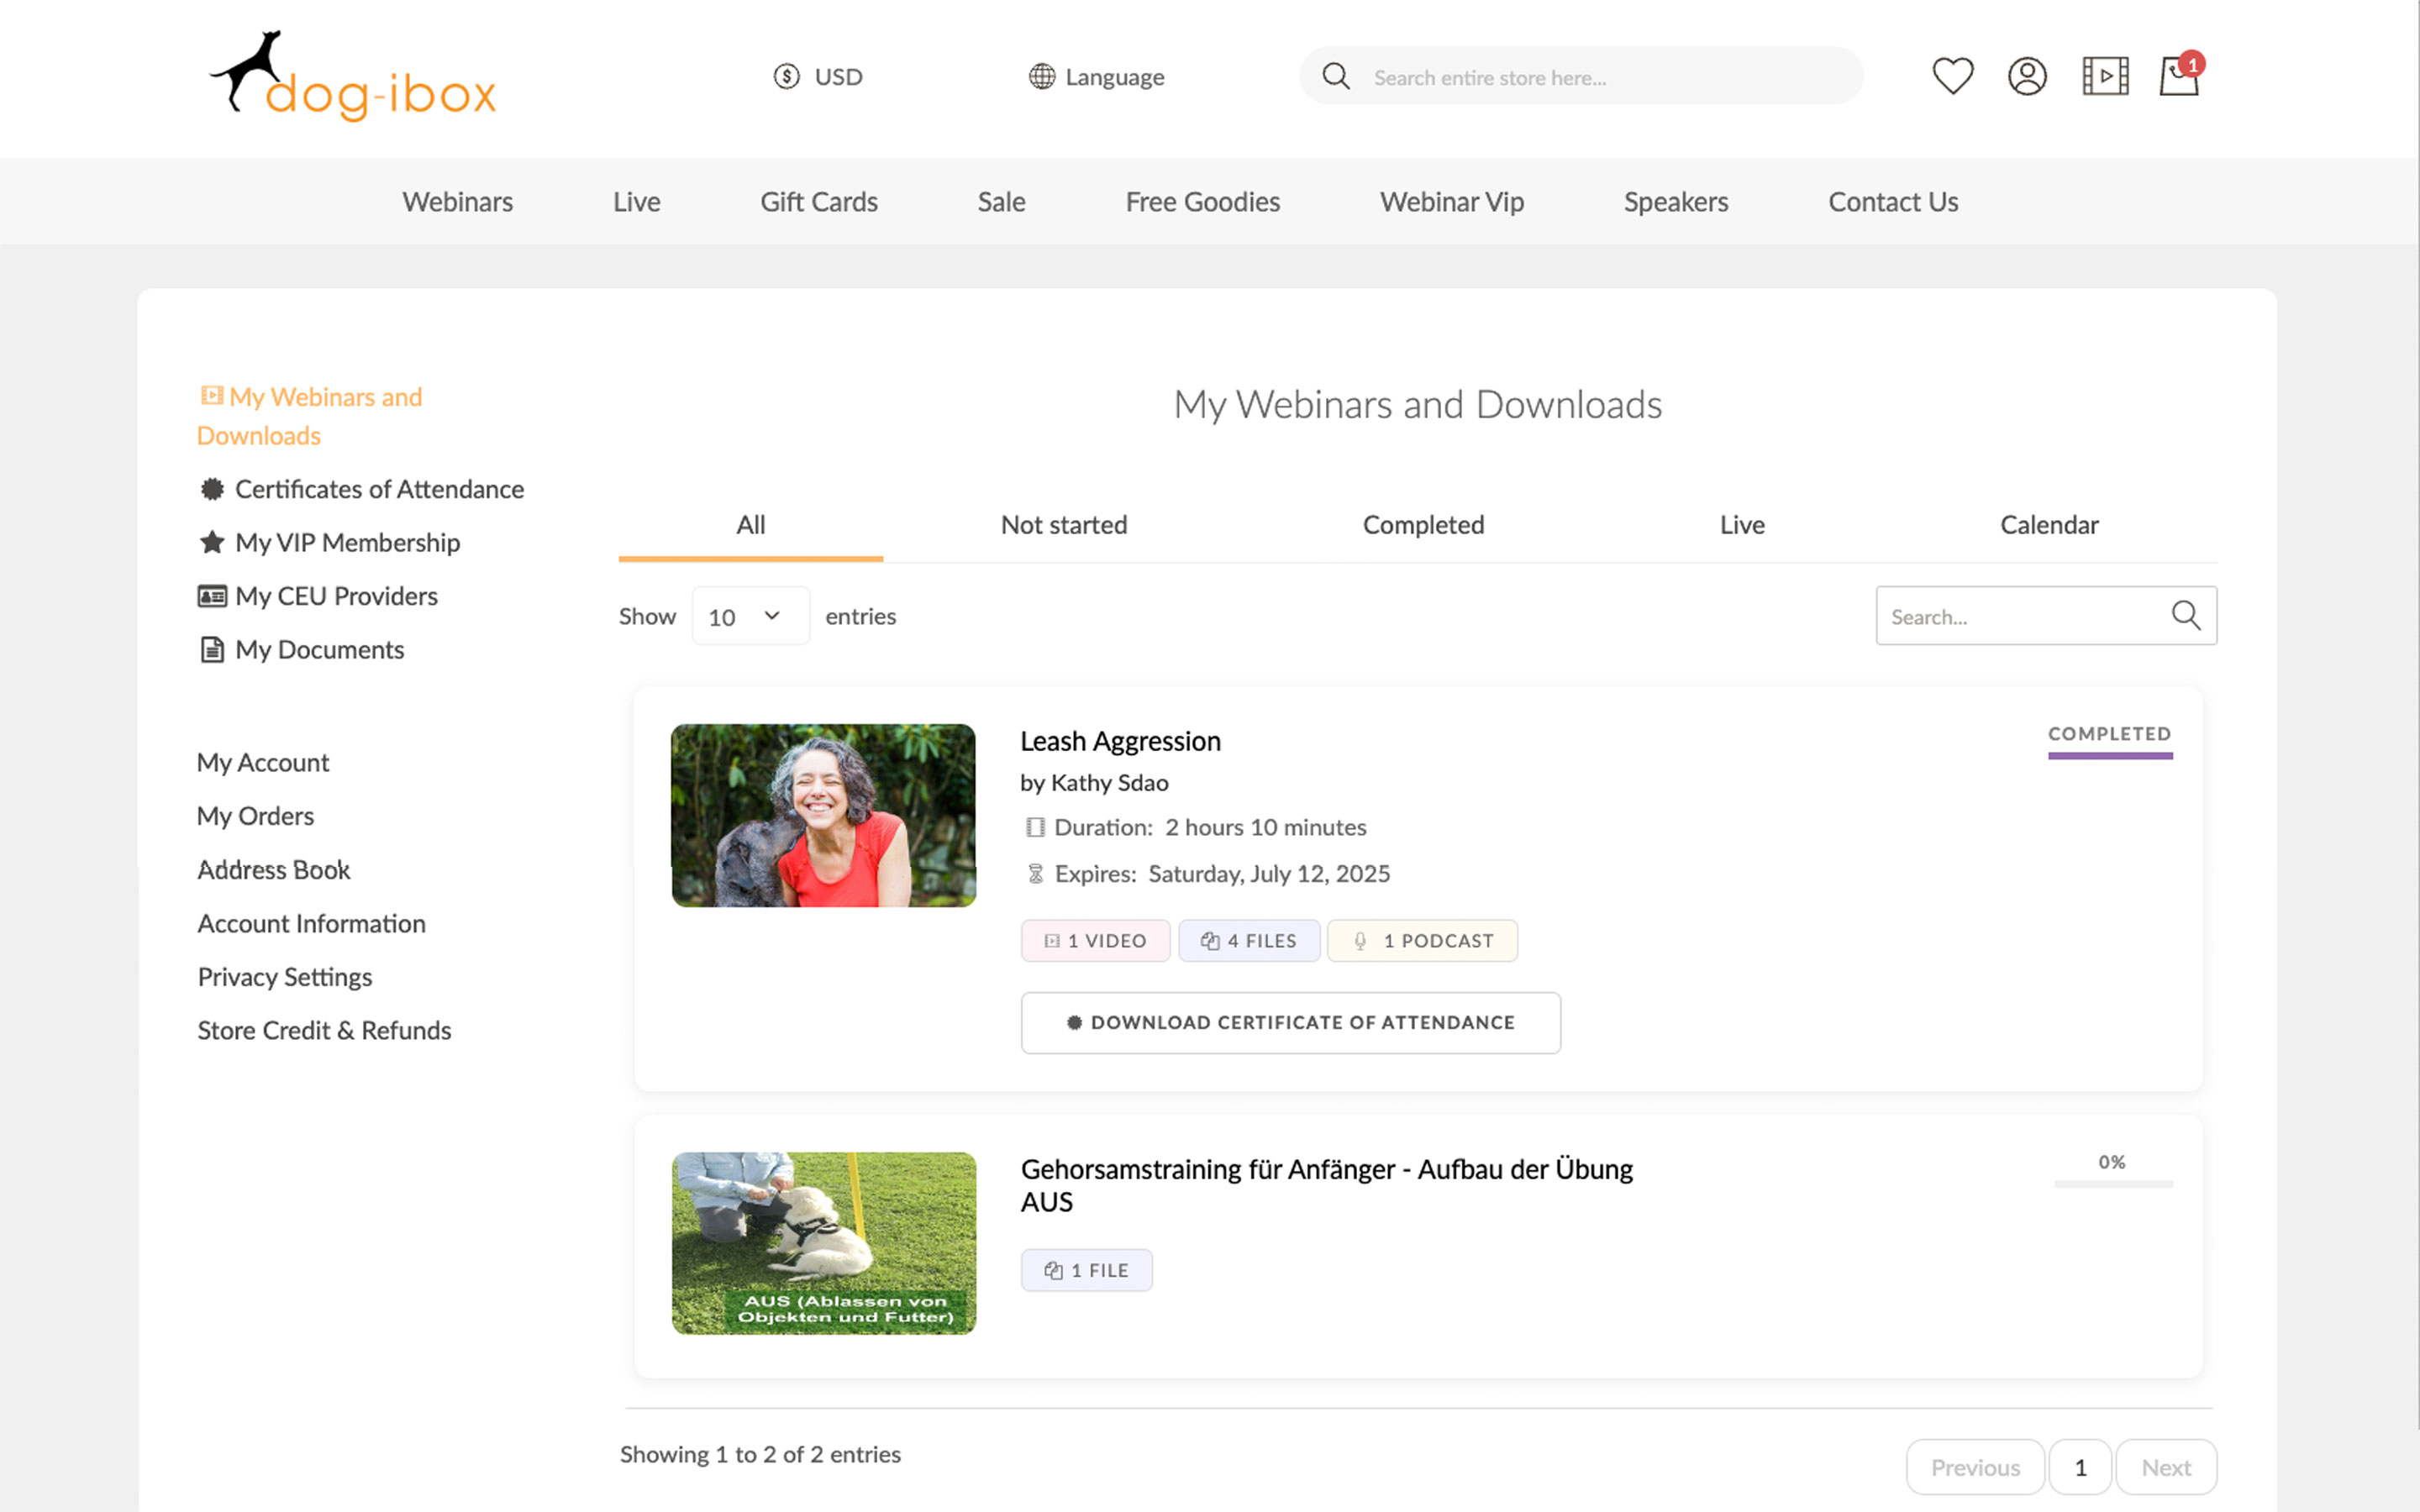2420x1512 pixels.
Task: Click the 1 Podcast tag
Action: [1422, 941]
